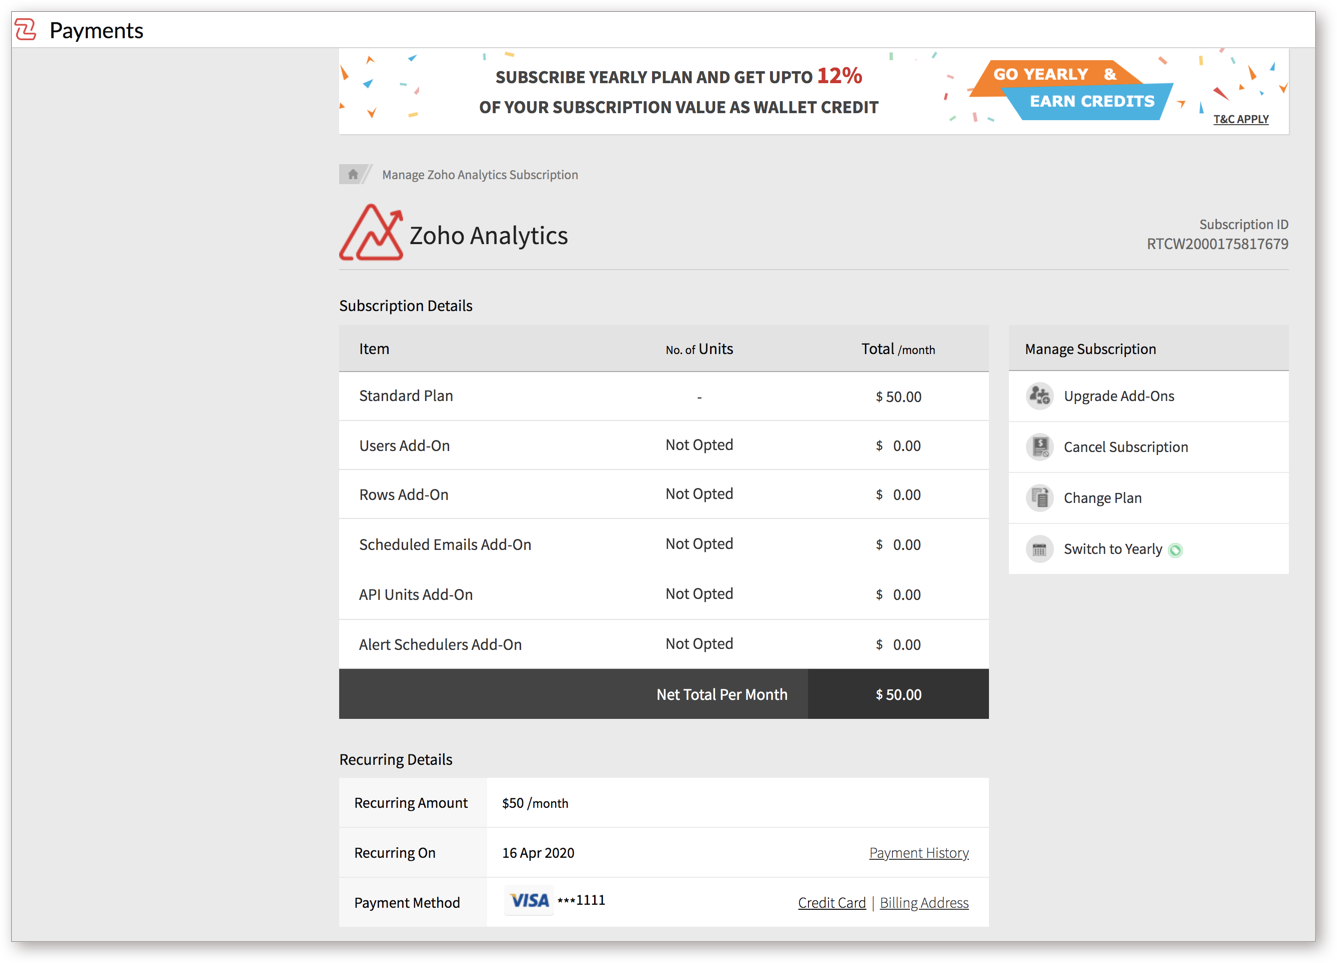
Task: Click the bank icon beside Switch to Yearly
Action: tap(1039, 548)
